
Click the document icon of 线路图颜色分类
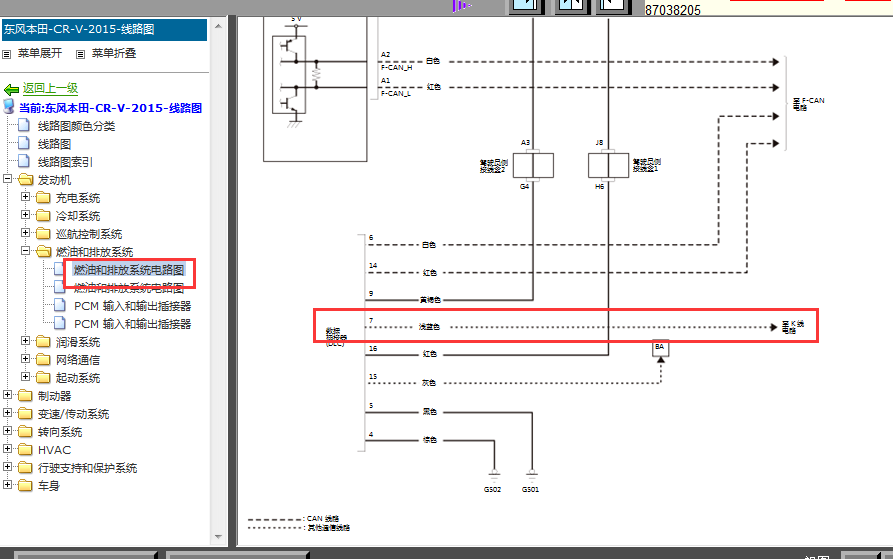24,125
